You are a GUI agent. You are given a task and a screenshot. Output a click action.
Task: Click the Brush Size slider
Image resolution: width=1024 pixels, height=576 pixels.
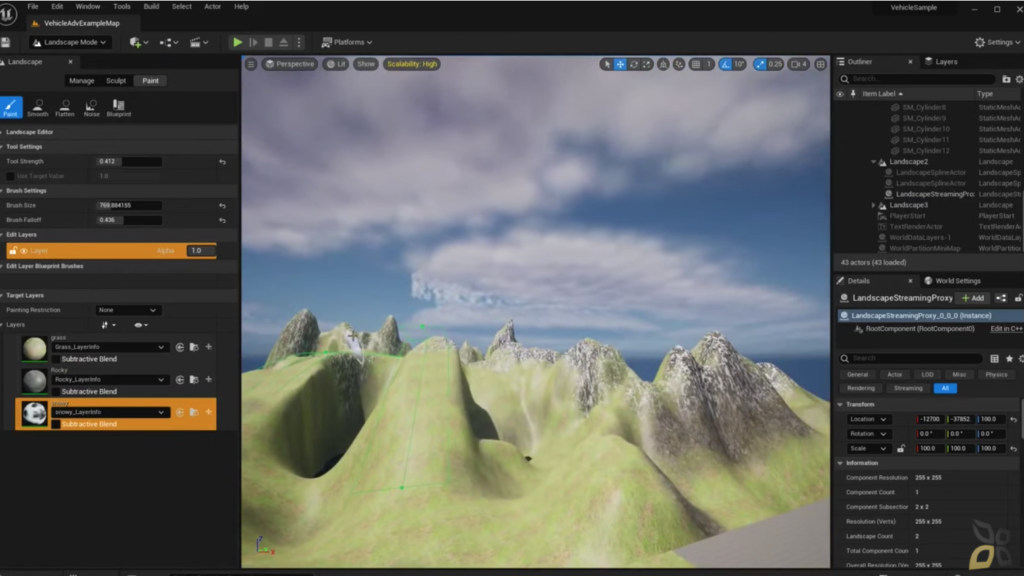tap(129, 206)
